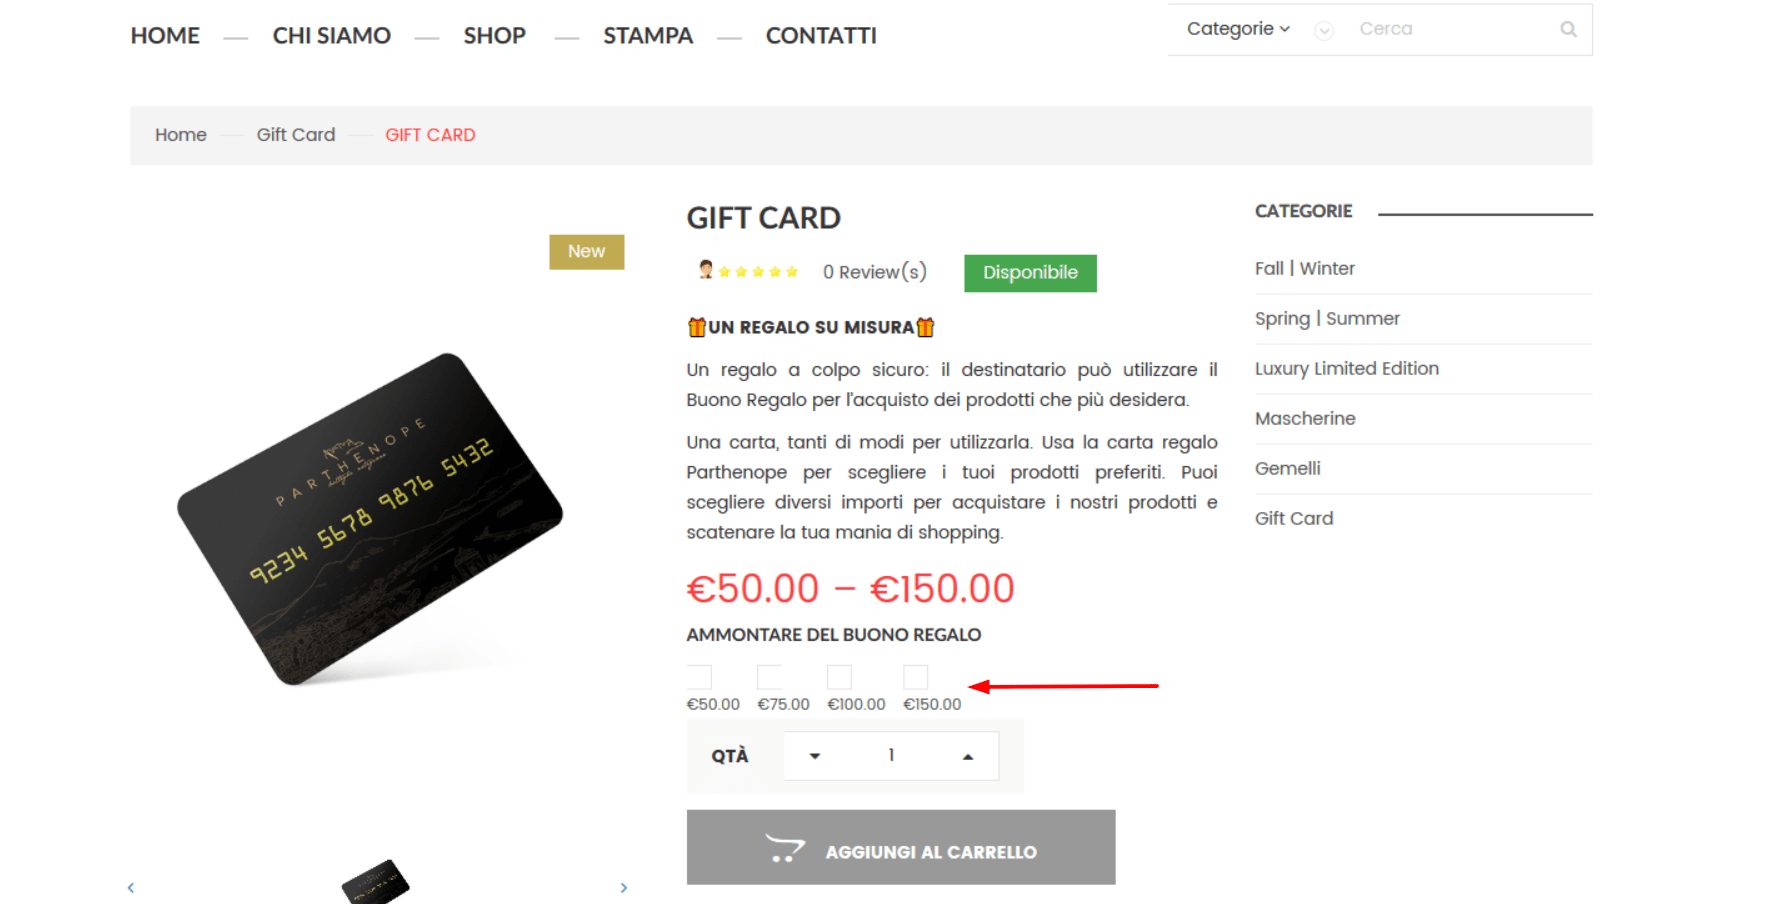Choose the €150.00 gift amount option
This screenshot has height=904, width=1768.
click(916, 677)
